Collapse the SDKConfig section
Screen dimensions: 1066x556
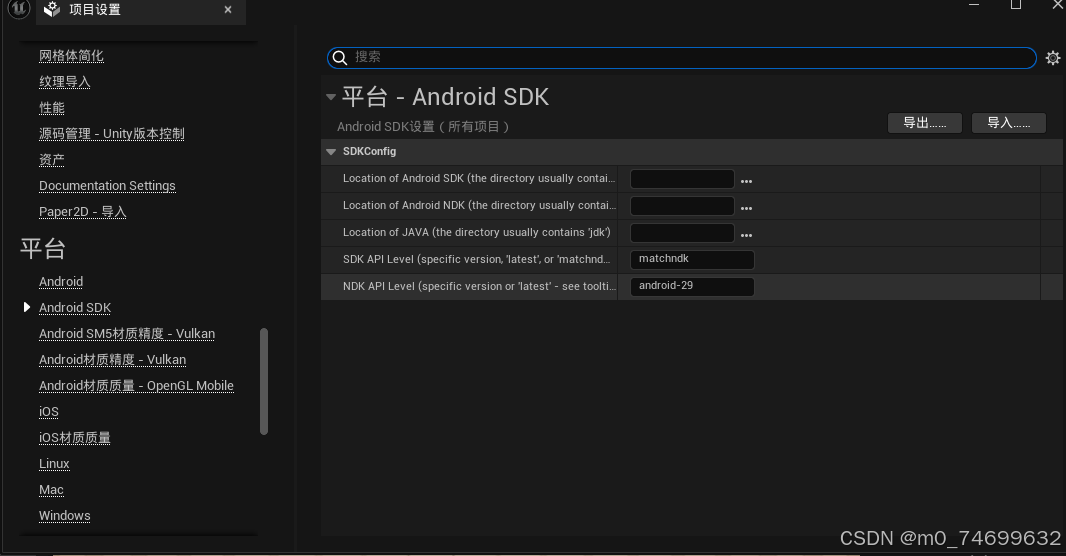click(331, 152)
